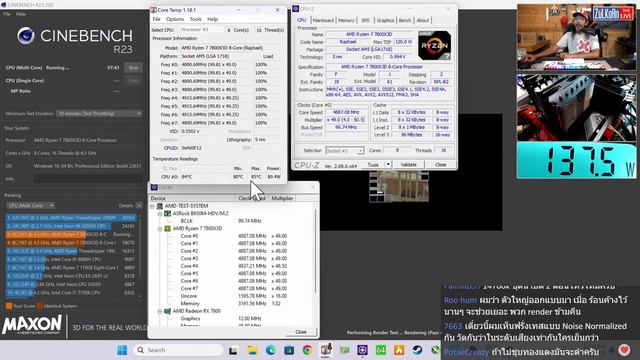Switch to CPU-Z Mainboard tab

click(x=323, y=20)
